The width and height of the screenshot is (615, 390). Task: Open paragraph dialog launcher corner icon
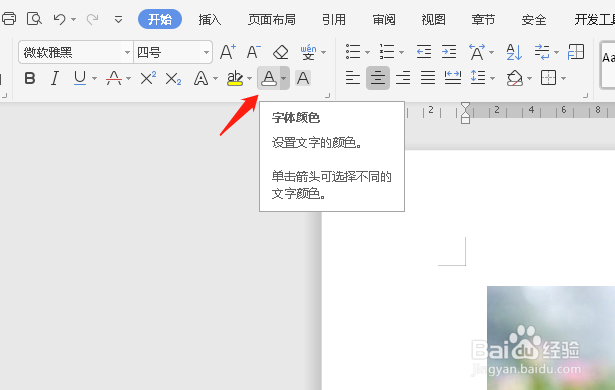[586, 95]
